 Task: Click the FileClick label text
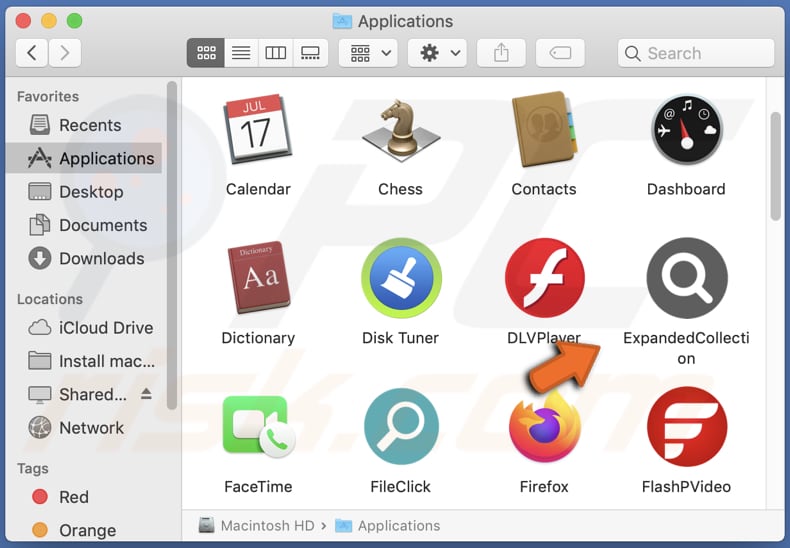click(401, 487)
